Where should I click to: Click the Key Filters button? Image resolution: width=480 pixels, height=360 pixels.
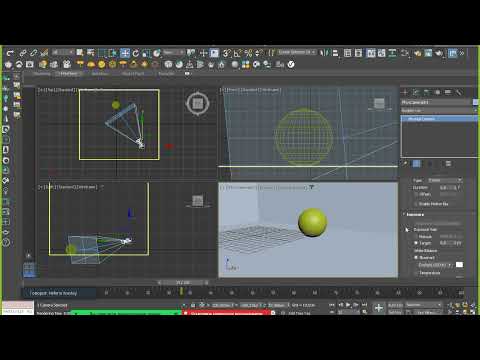coord(427,312)
